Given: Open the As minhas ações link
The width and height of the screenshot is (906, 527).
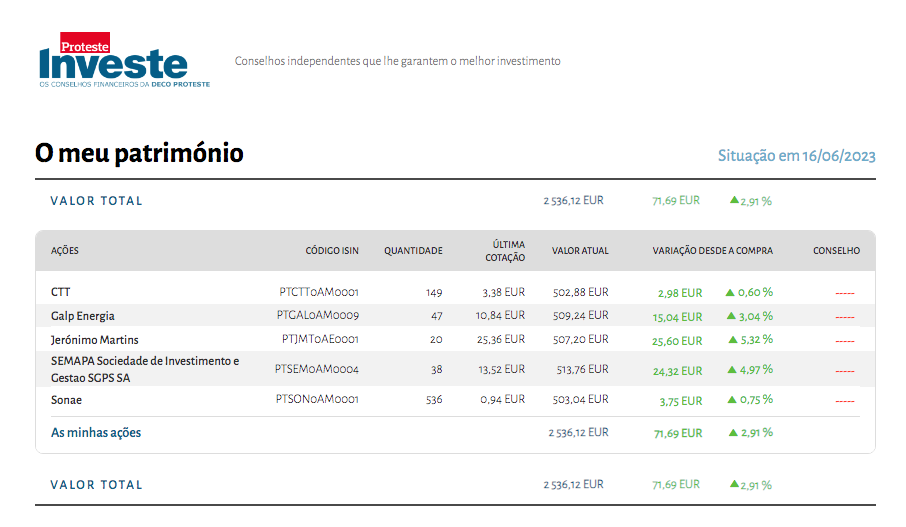Looking at the screenshot, I should point(96,433).
